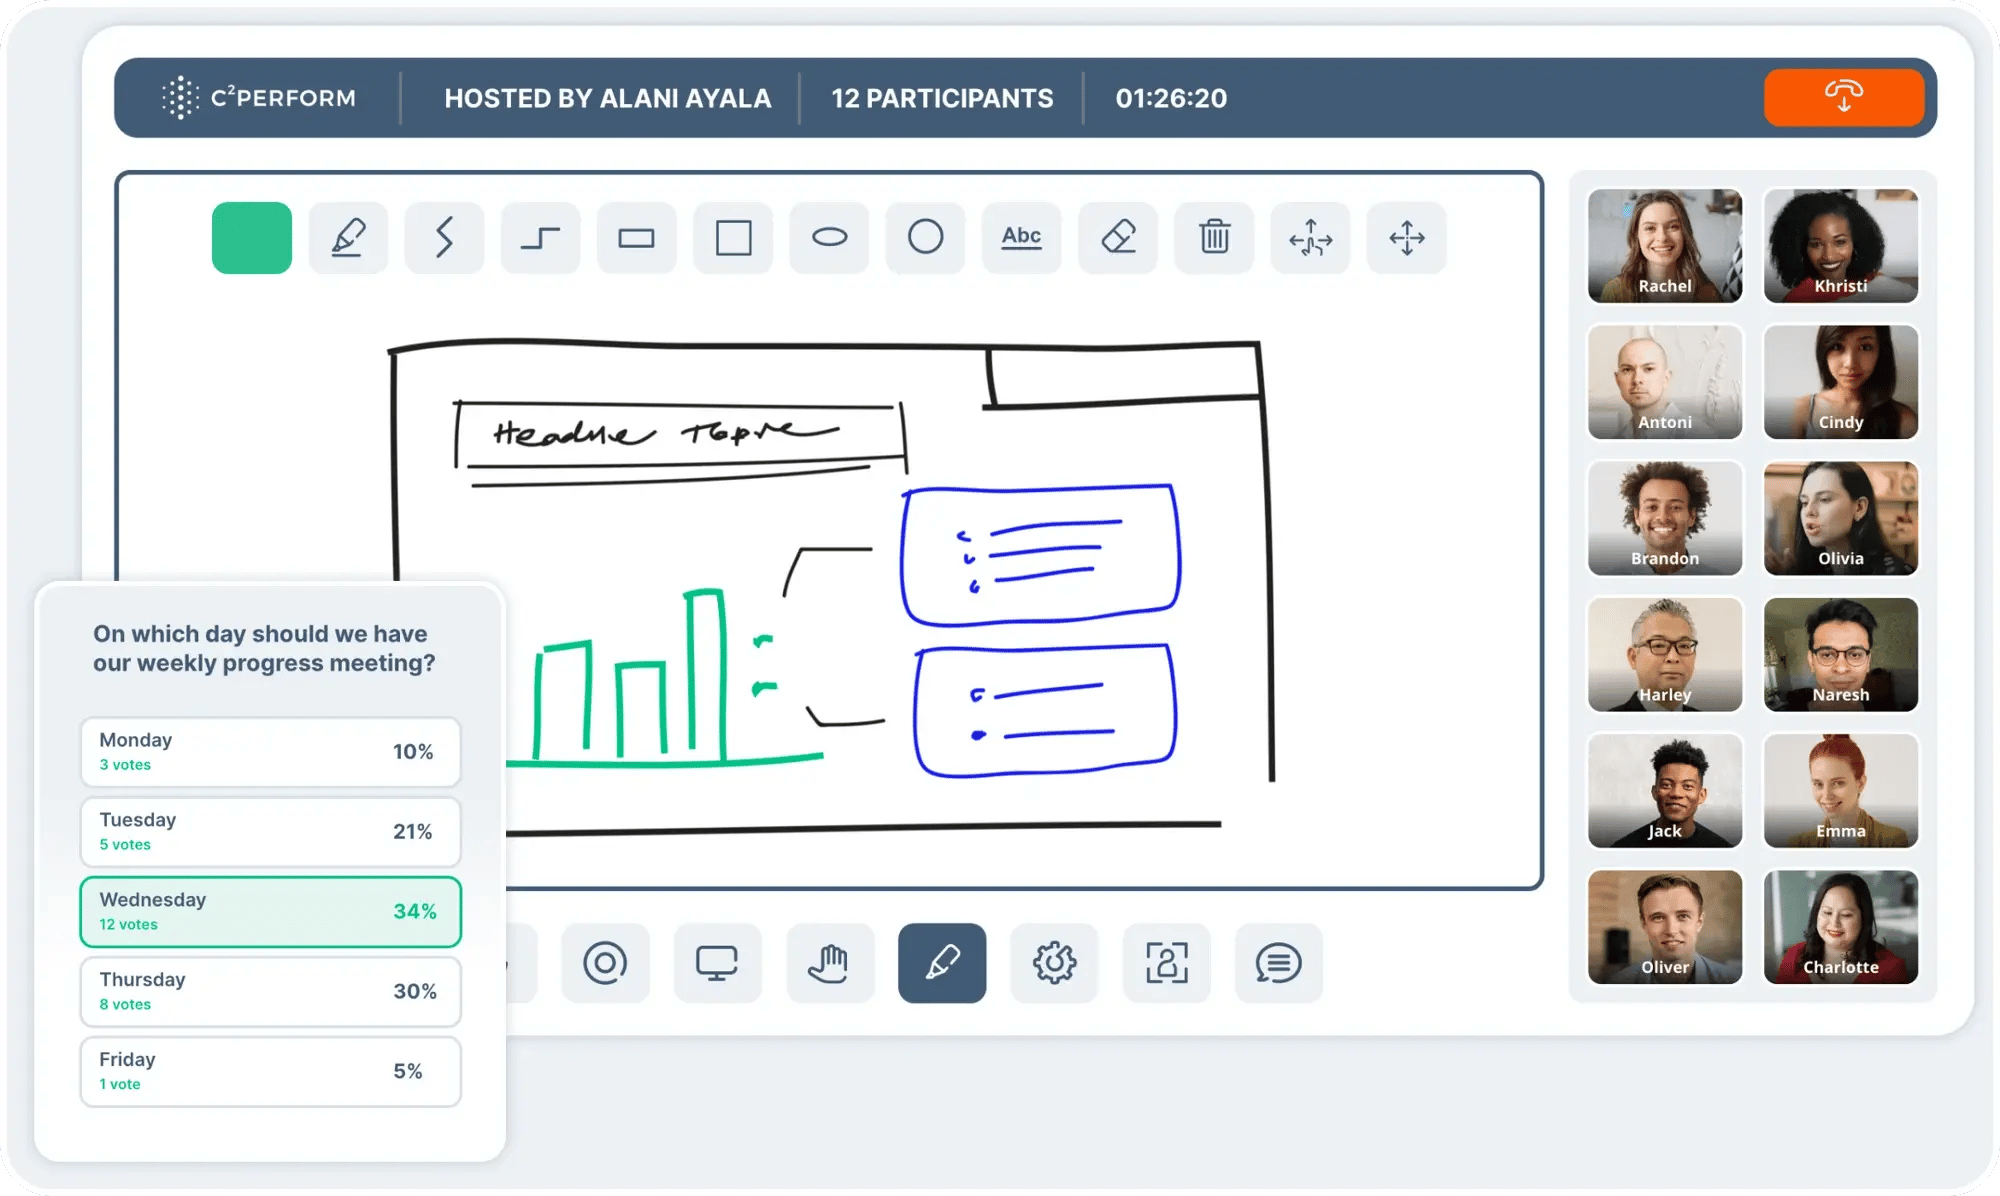This screenshot has width=2000, height=1196.
Task: Select the step connector line tool
Action: [x=540, y=237]
